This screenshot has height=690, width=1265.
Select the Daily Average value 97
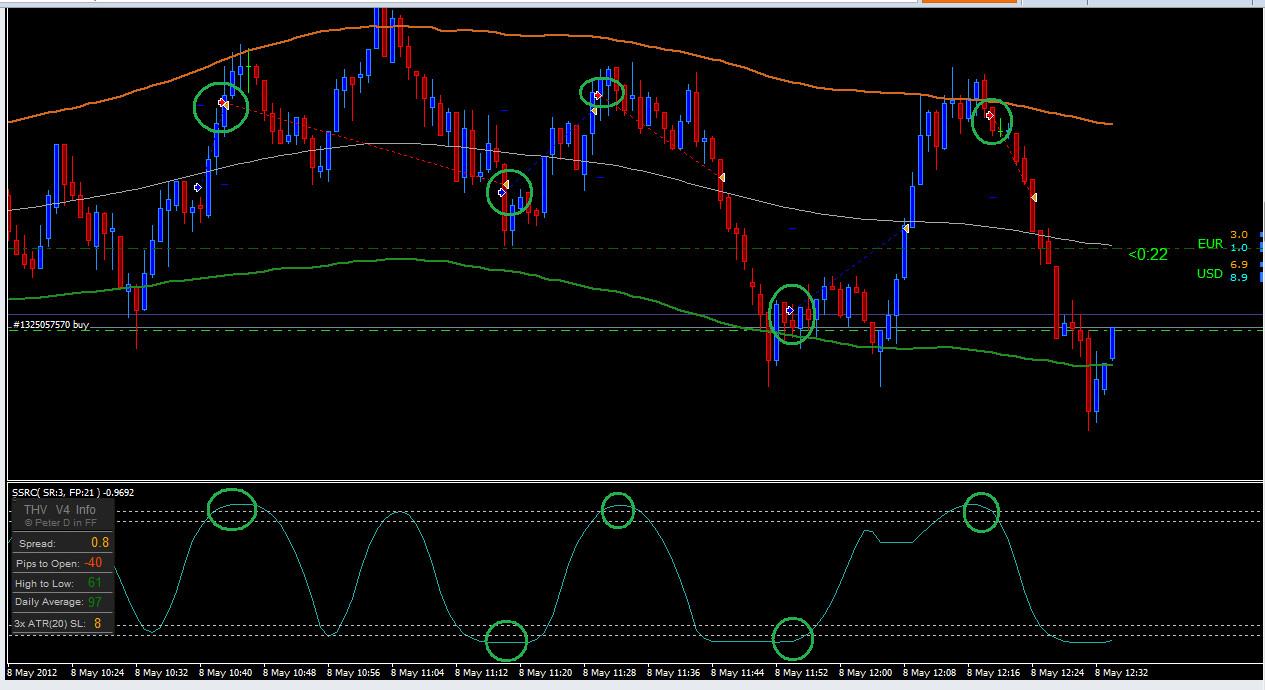pyautogui.click(x=96, y=603)
